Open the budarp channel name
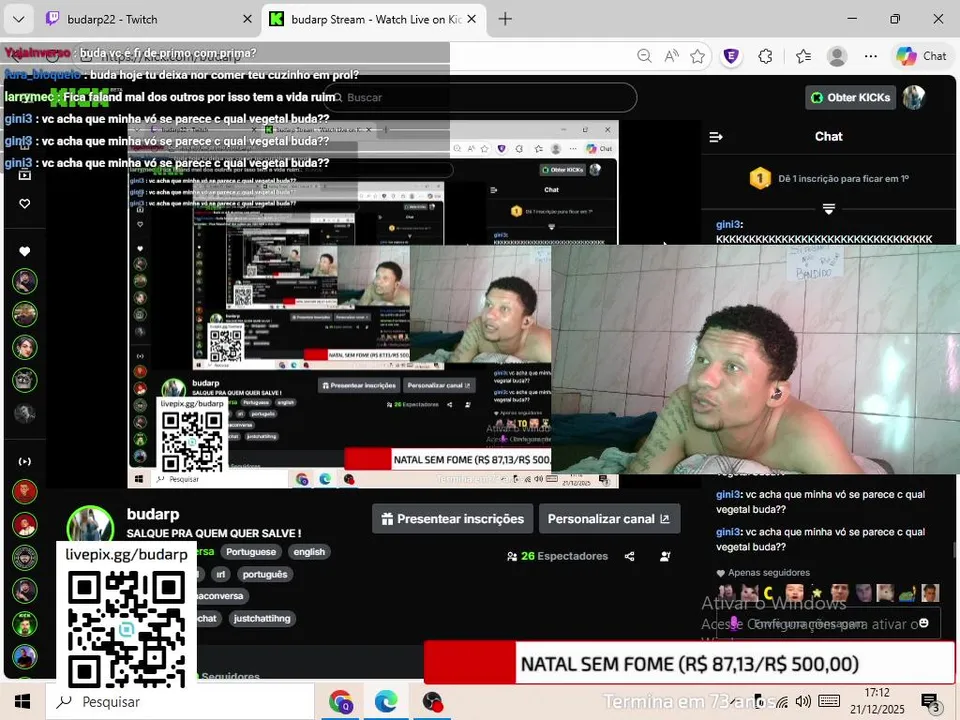The image size is (960, 720). pos(153,514)
